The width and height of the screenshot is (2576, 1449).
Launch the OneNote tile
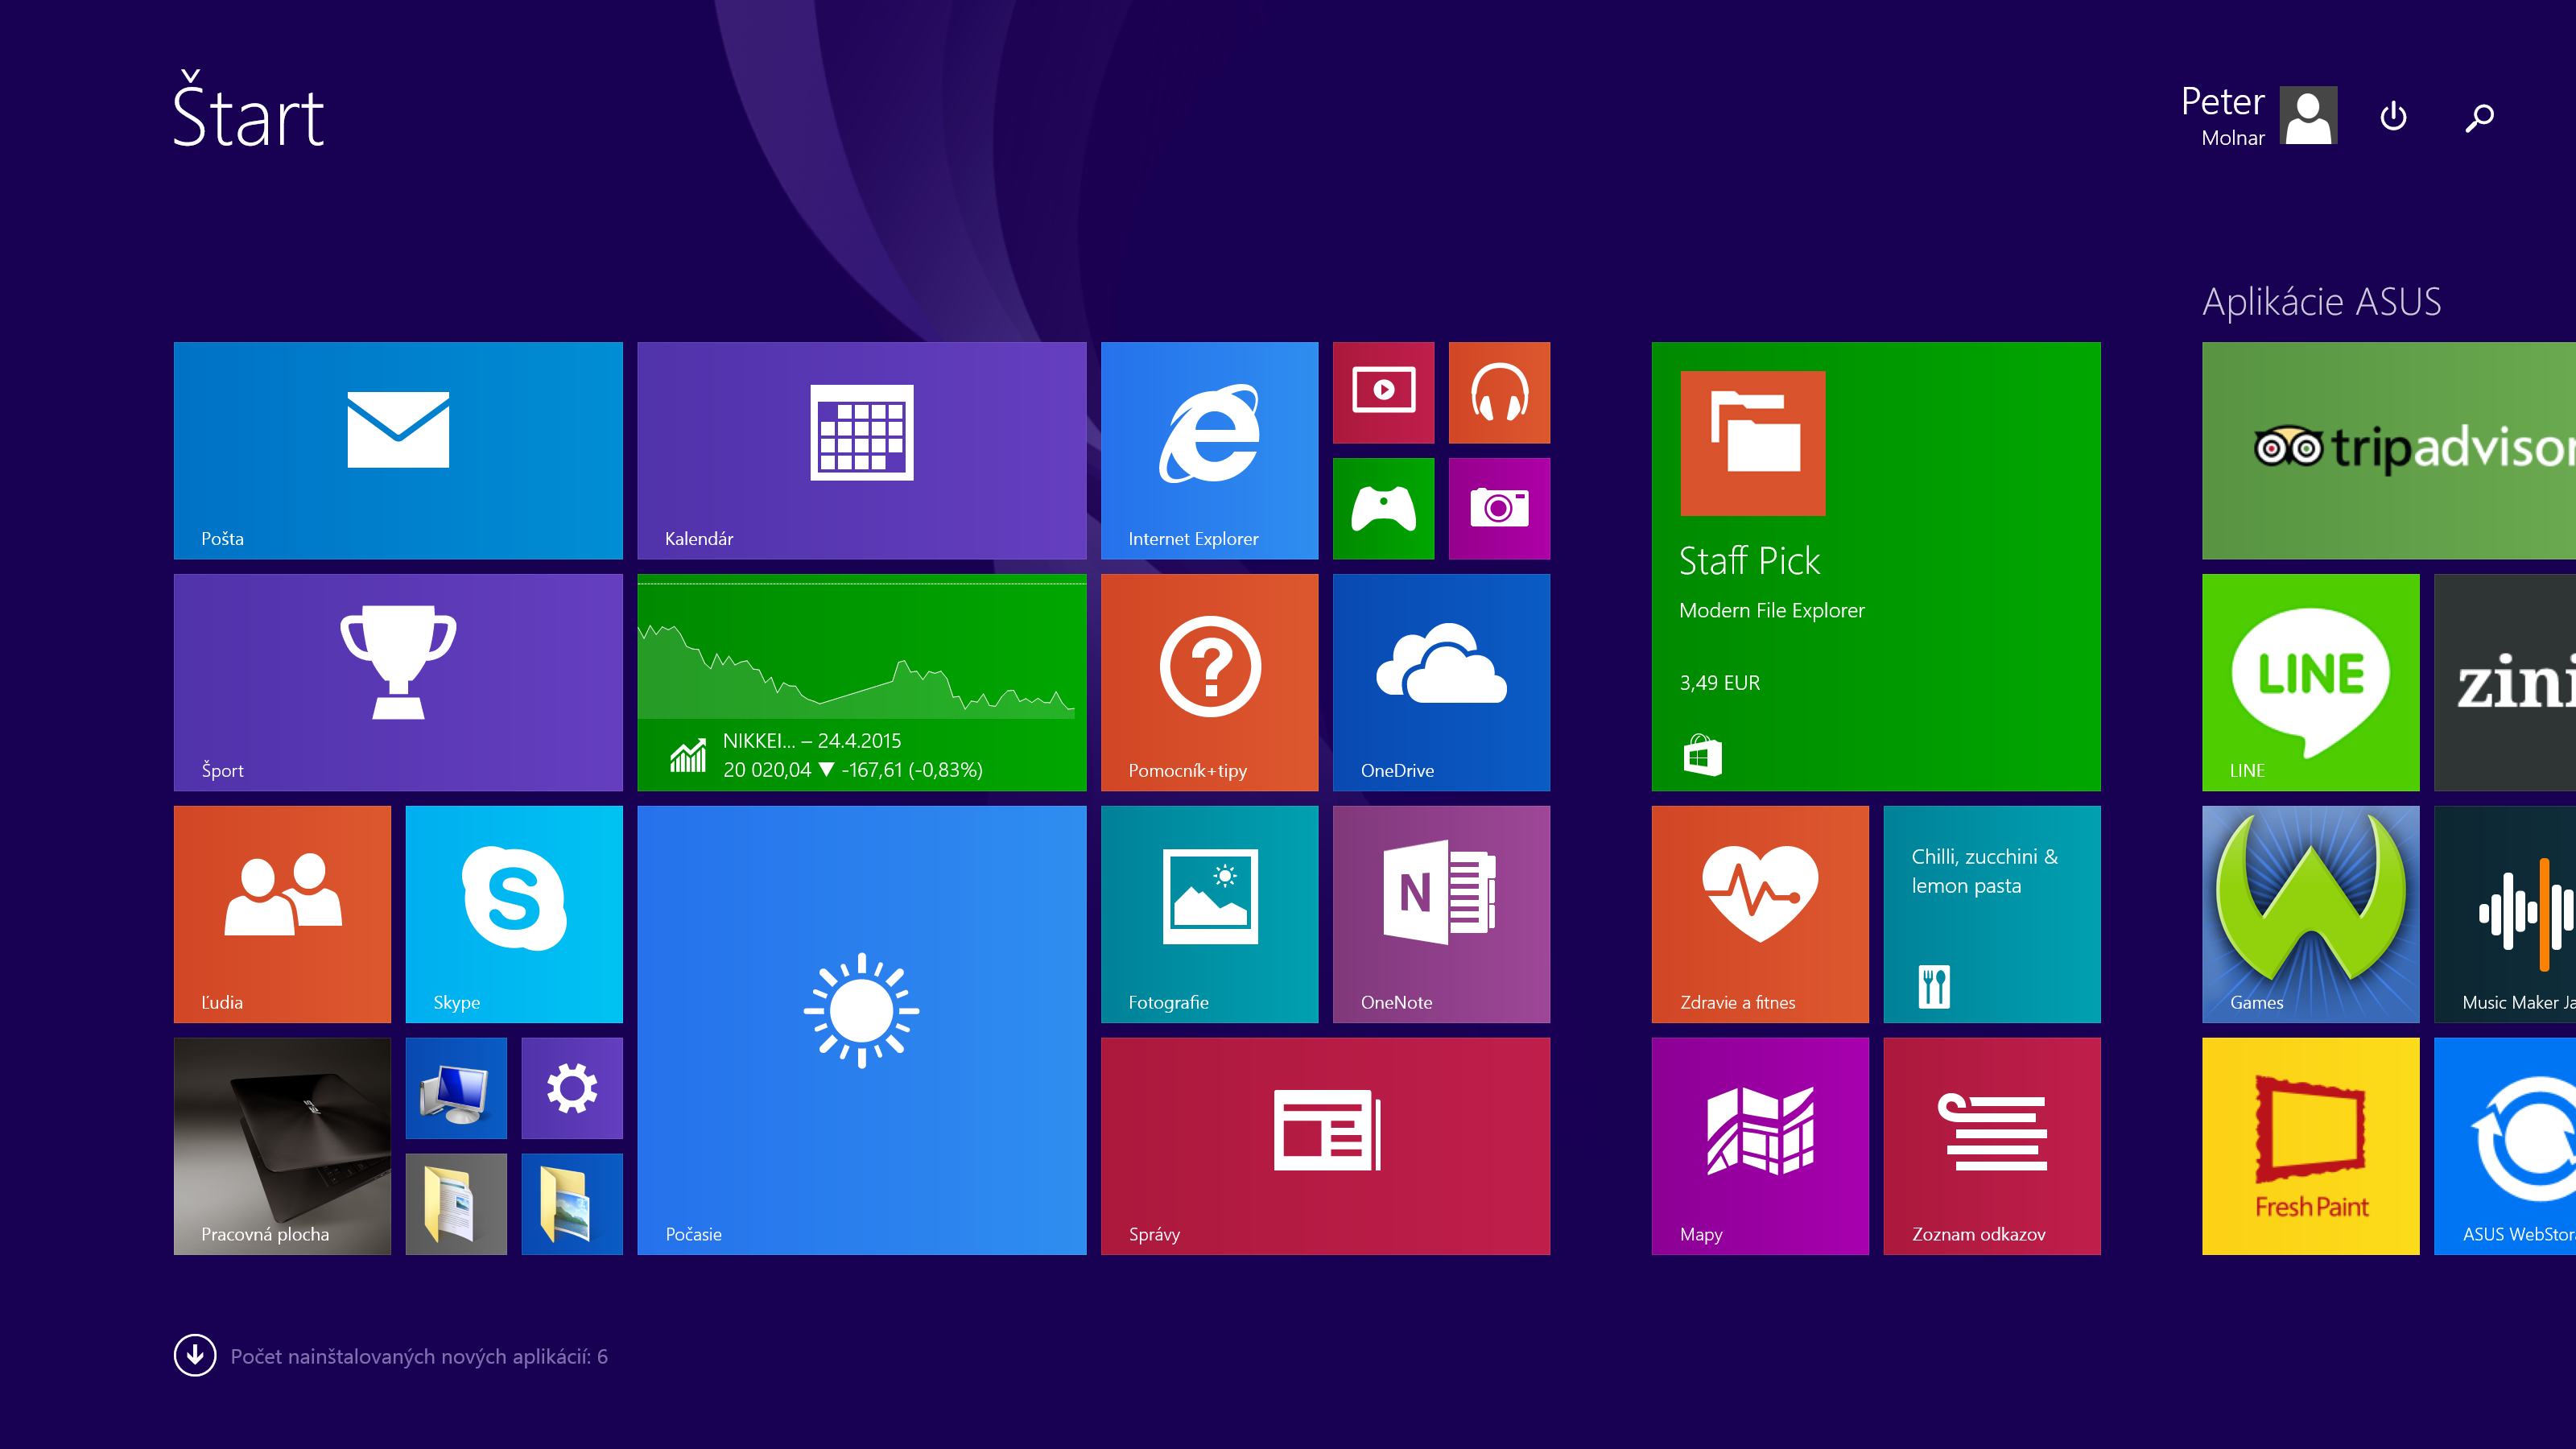[1441, 914]
